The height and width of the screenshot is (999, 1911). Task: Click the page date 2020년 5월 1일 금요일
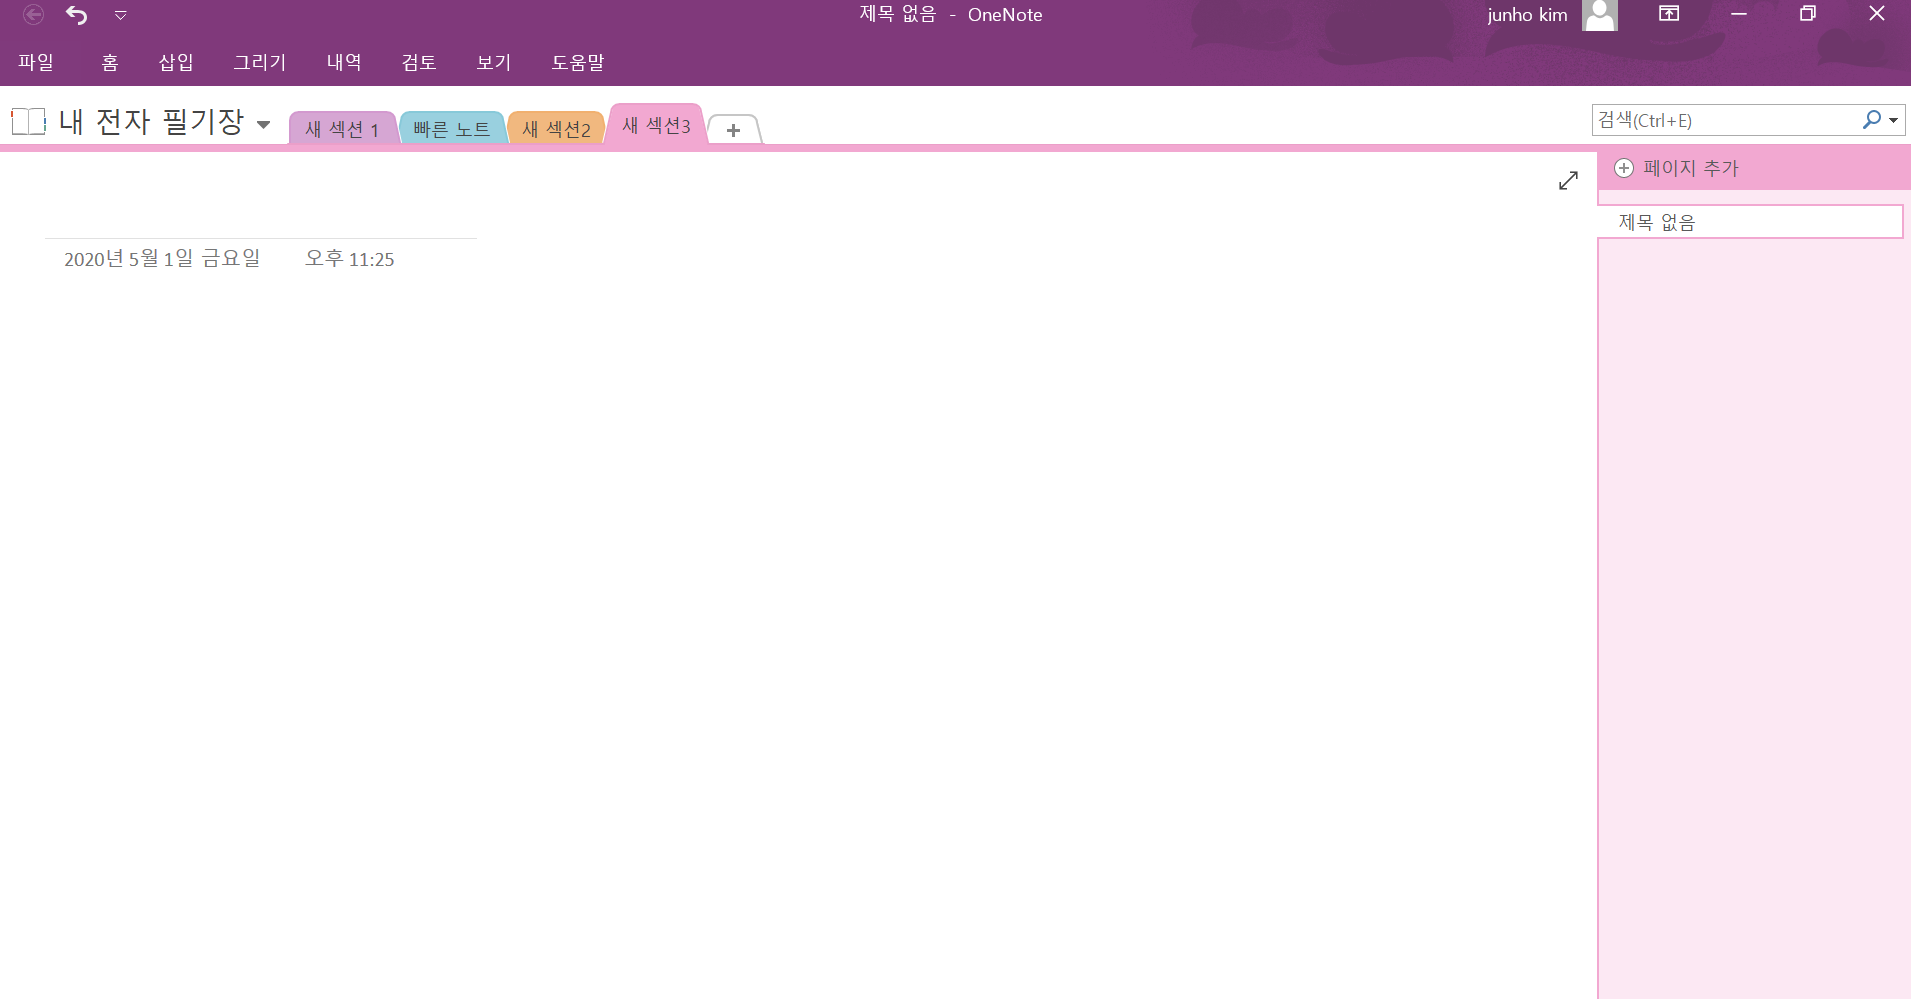[x=162, y=259]
